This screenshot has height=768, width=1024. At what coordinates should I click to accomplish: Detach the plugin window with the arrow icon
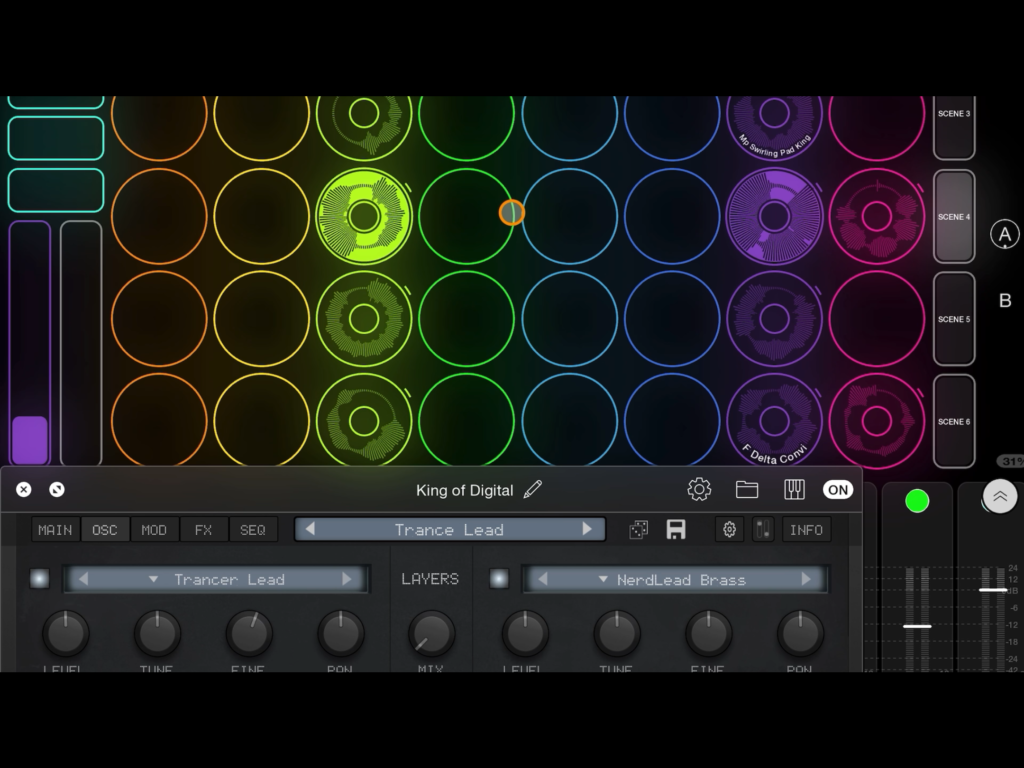point(57,489)
